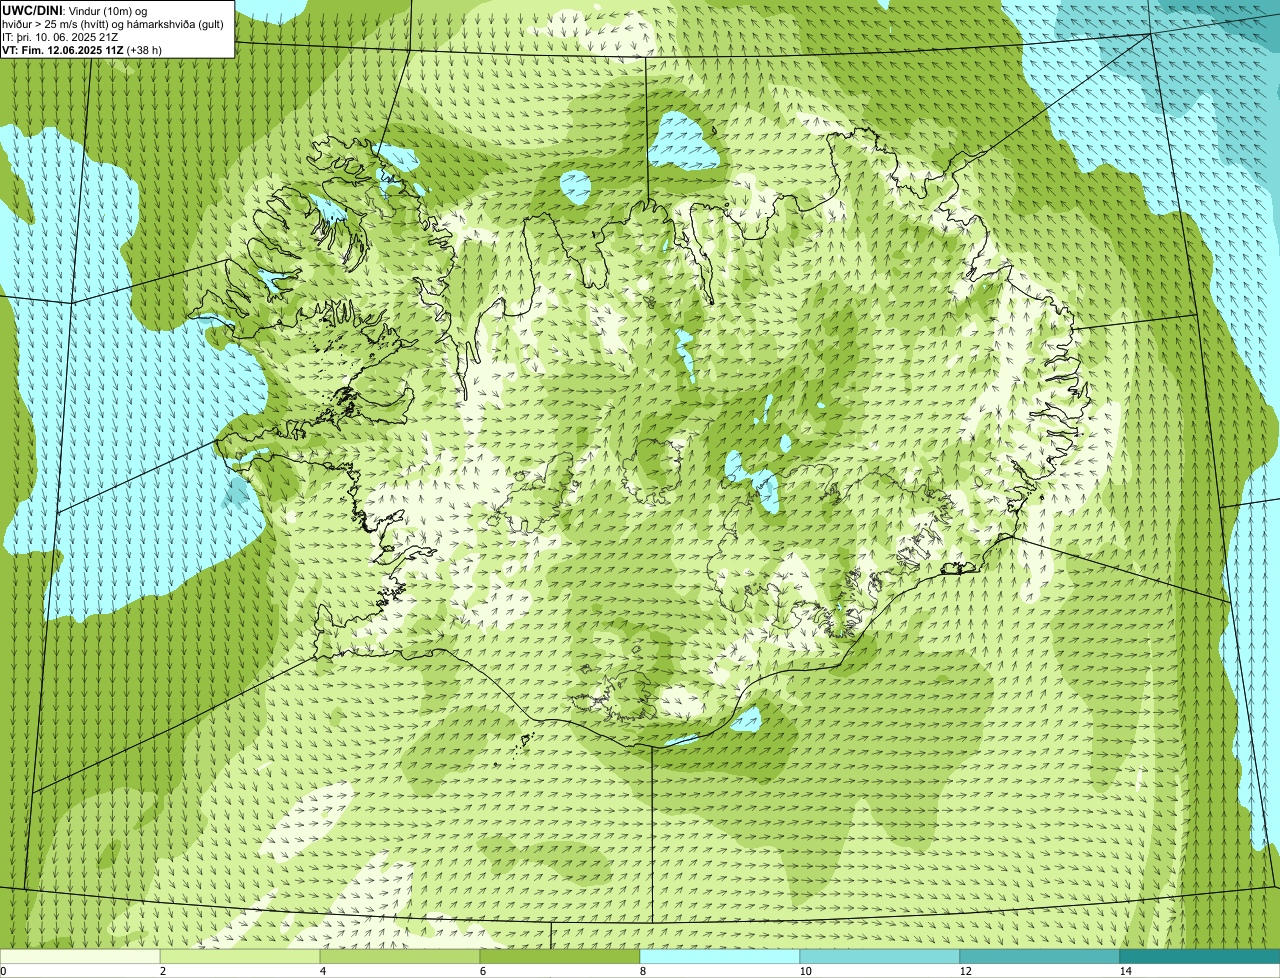This screenshot has height=978, width=1280.
Task: Select the light cyan 8–10 m/s legend swatch
Action: tap(720, 957)
